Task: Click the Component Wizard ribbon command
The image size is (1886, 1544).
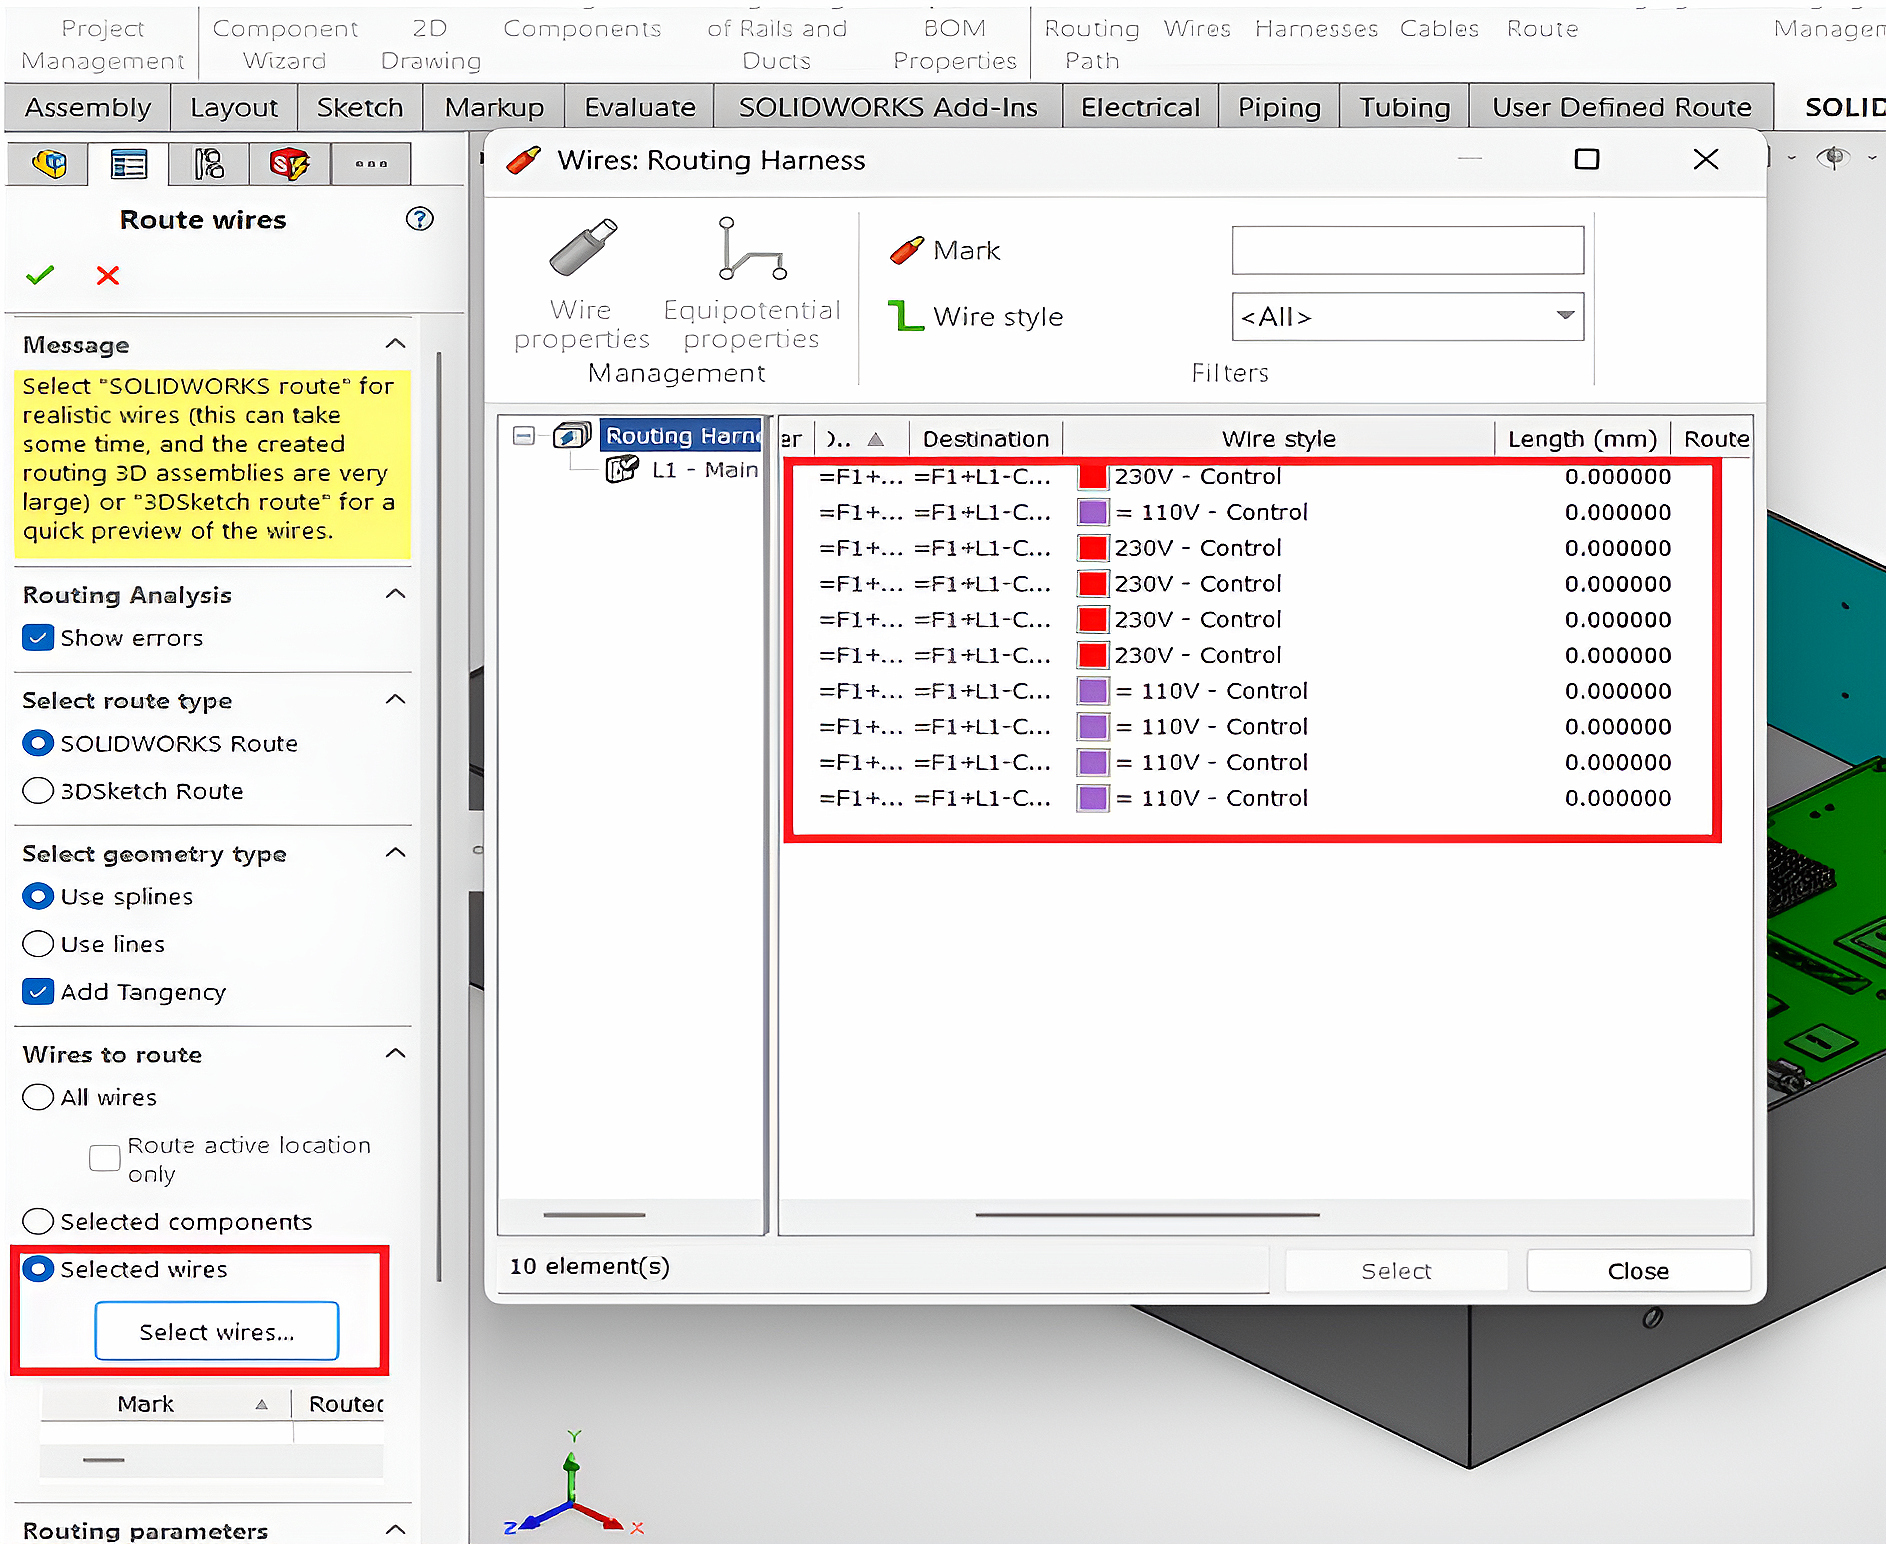Action: [x=285, y=44]
